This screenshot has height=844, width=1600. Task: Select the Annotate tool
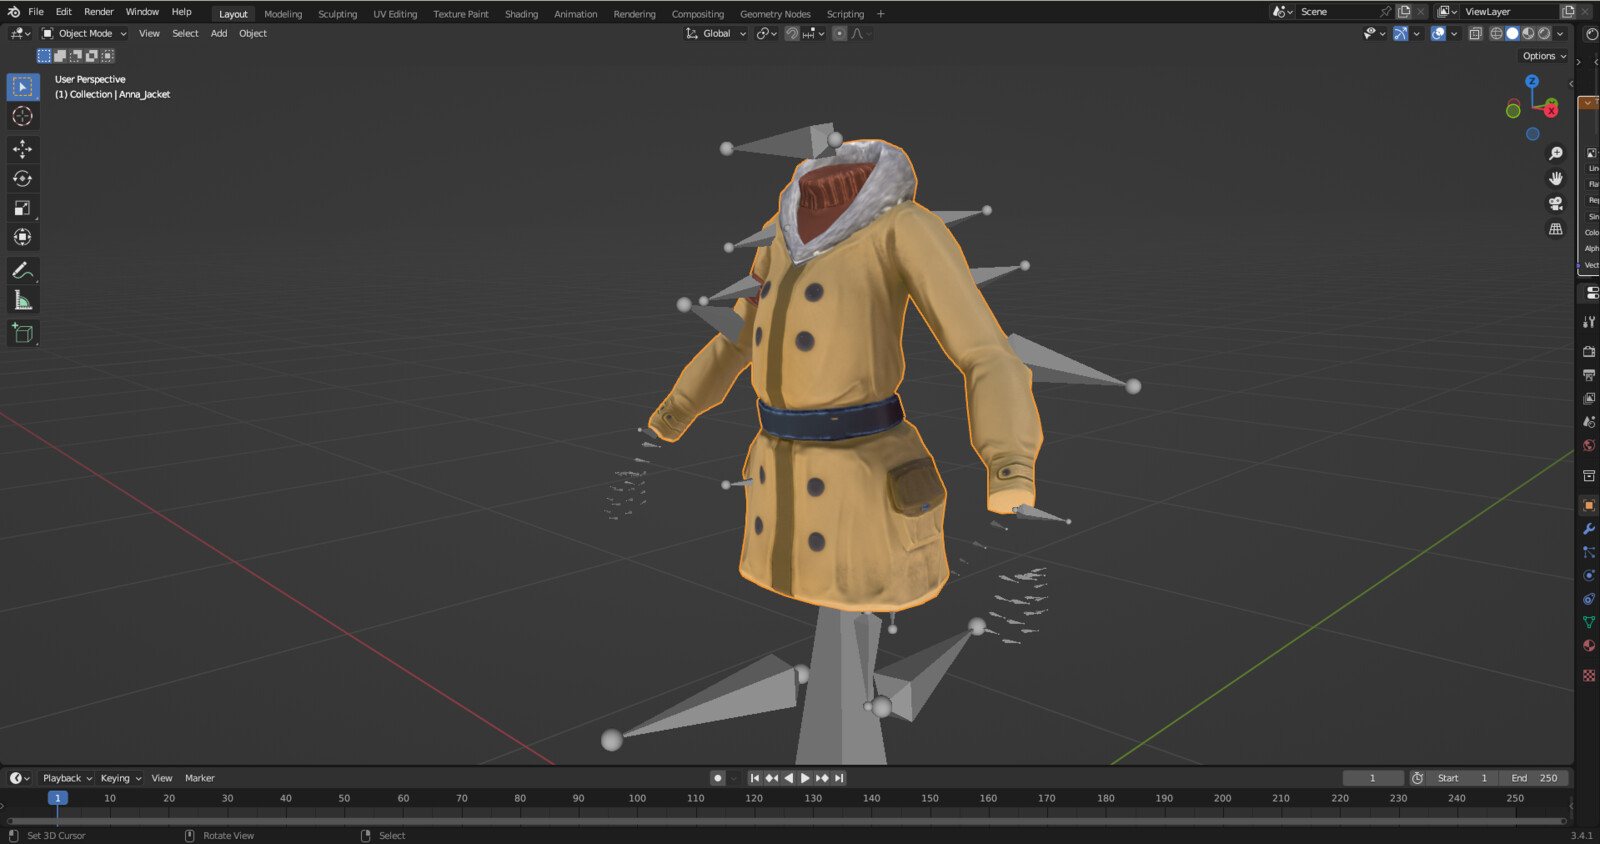[x=22, y=271]
